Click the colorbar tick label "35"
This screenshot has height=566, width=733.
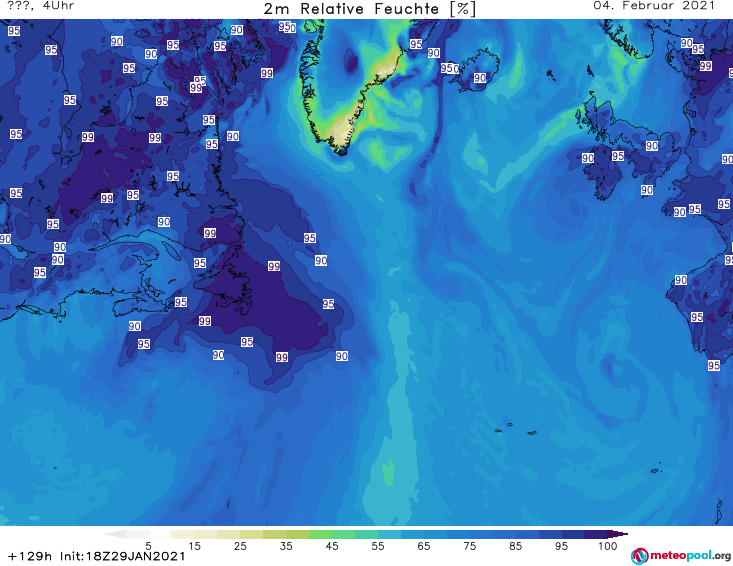tap(286, 546)
